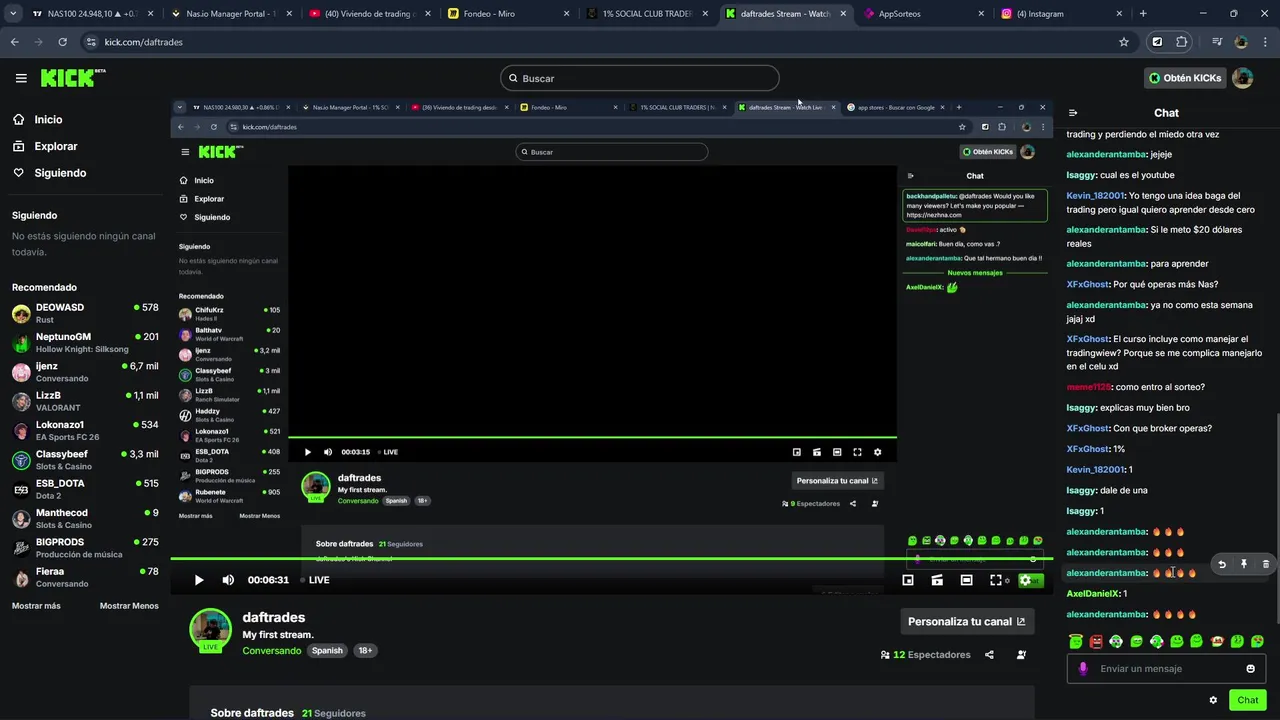Viewport: 1280px width, 720px height.
Task: Switch to AppSorteos tab
Action: [x=922, y=14]
